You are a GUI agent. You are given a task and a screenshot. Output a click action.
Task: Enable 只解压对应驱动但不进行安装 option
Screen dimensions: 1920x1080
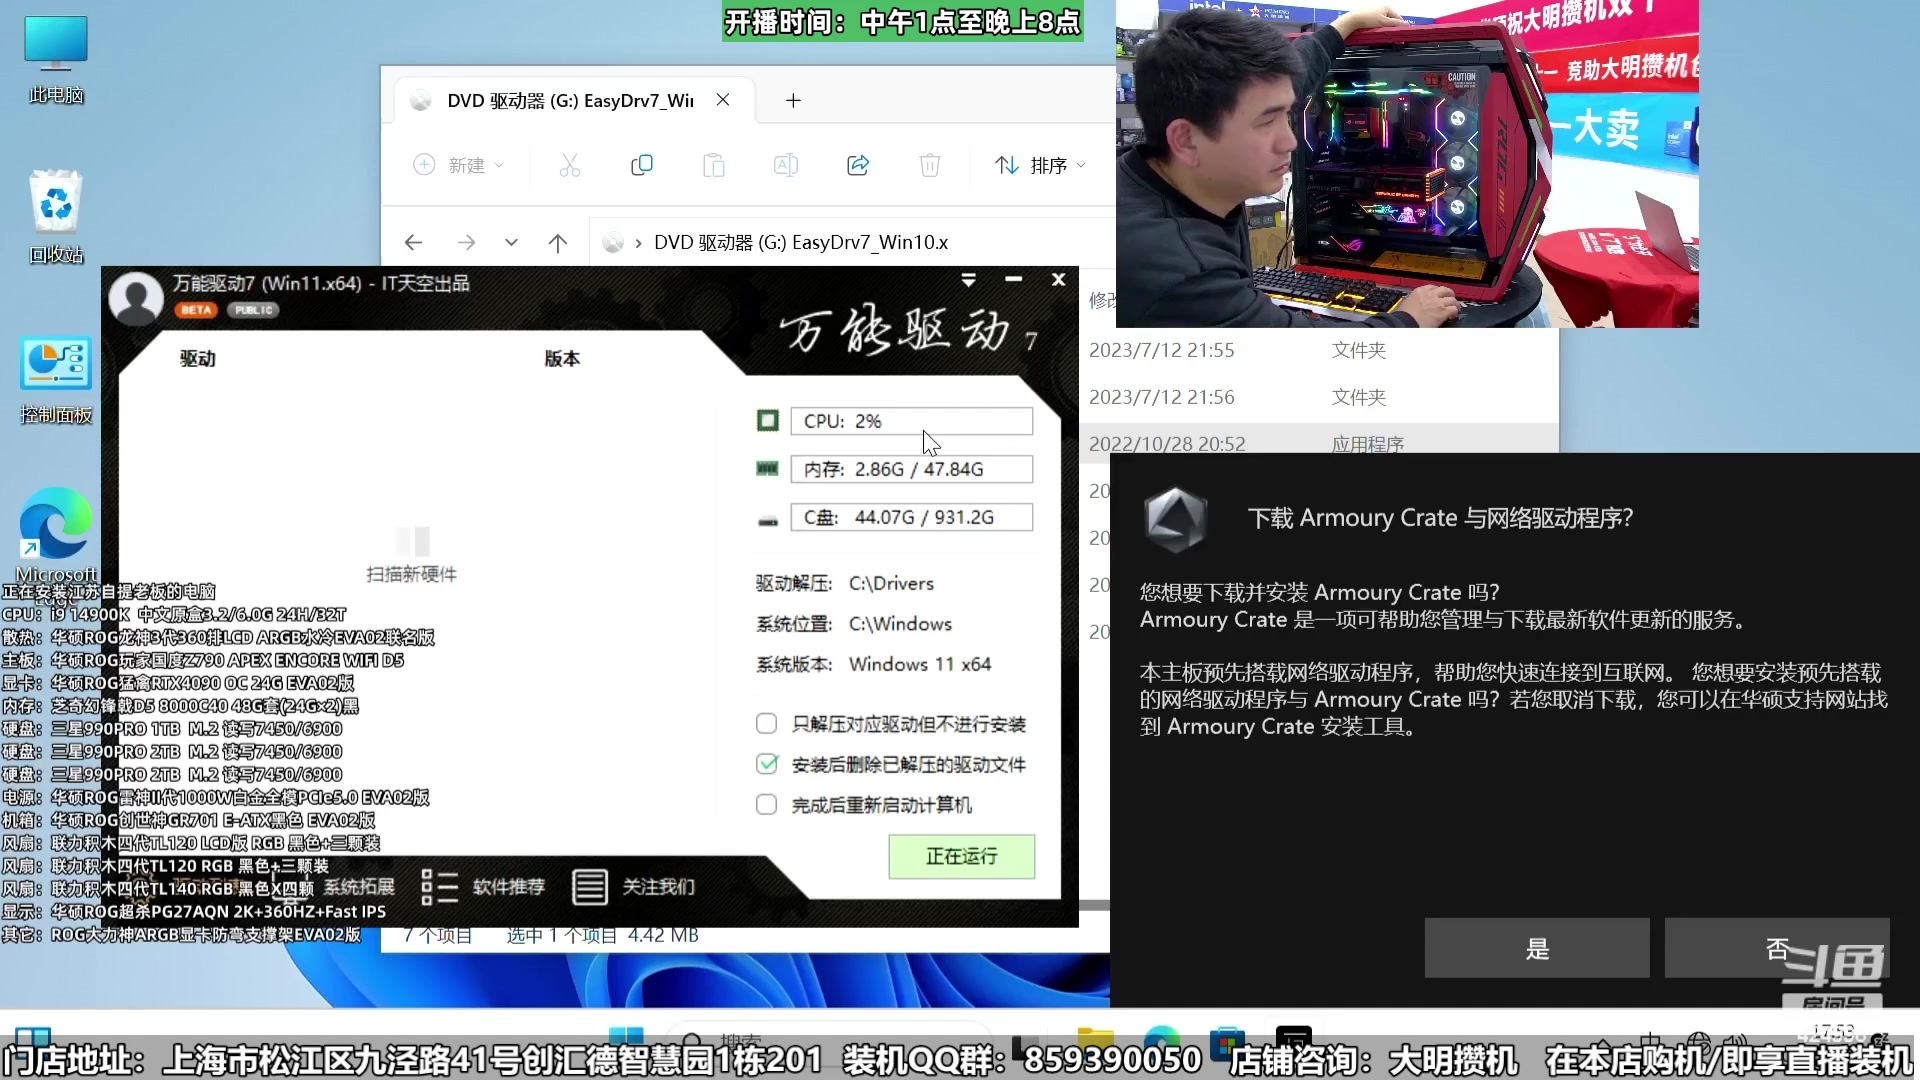767,723
